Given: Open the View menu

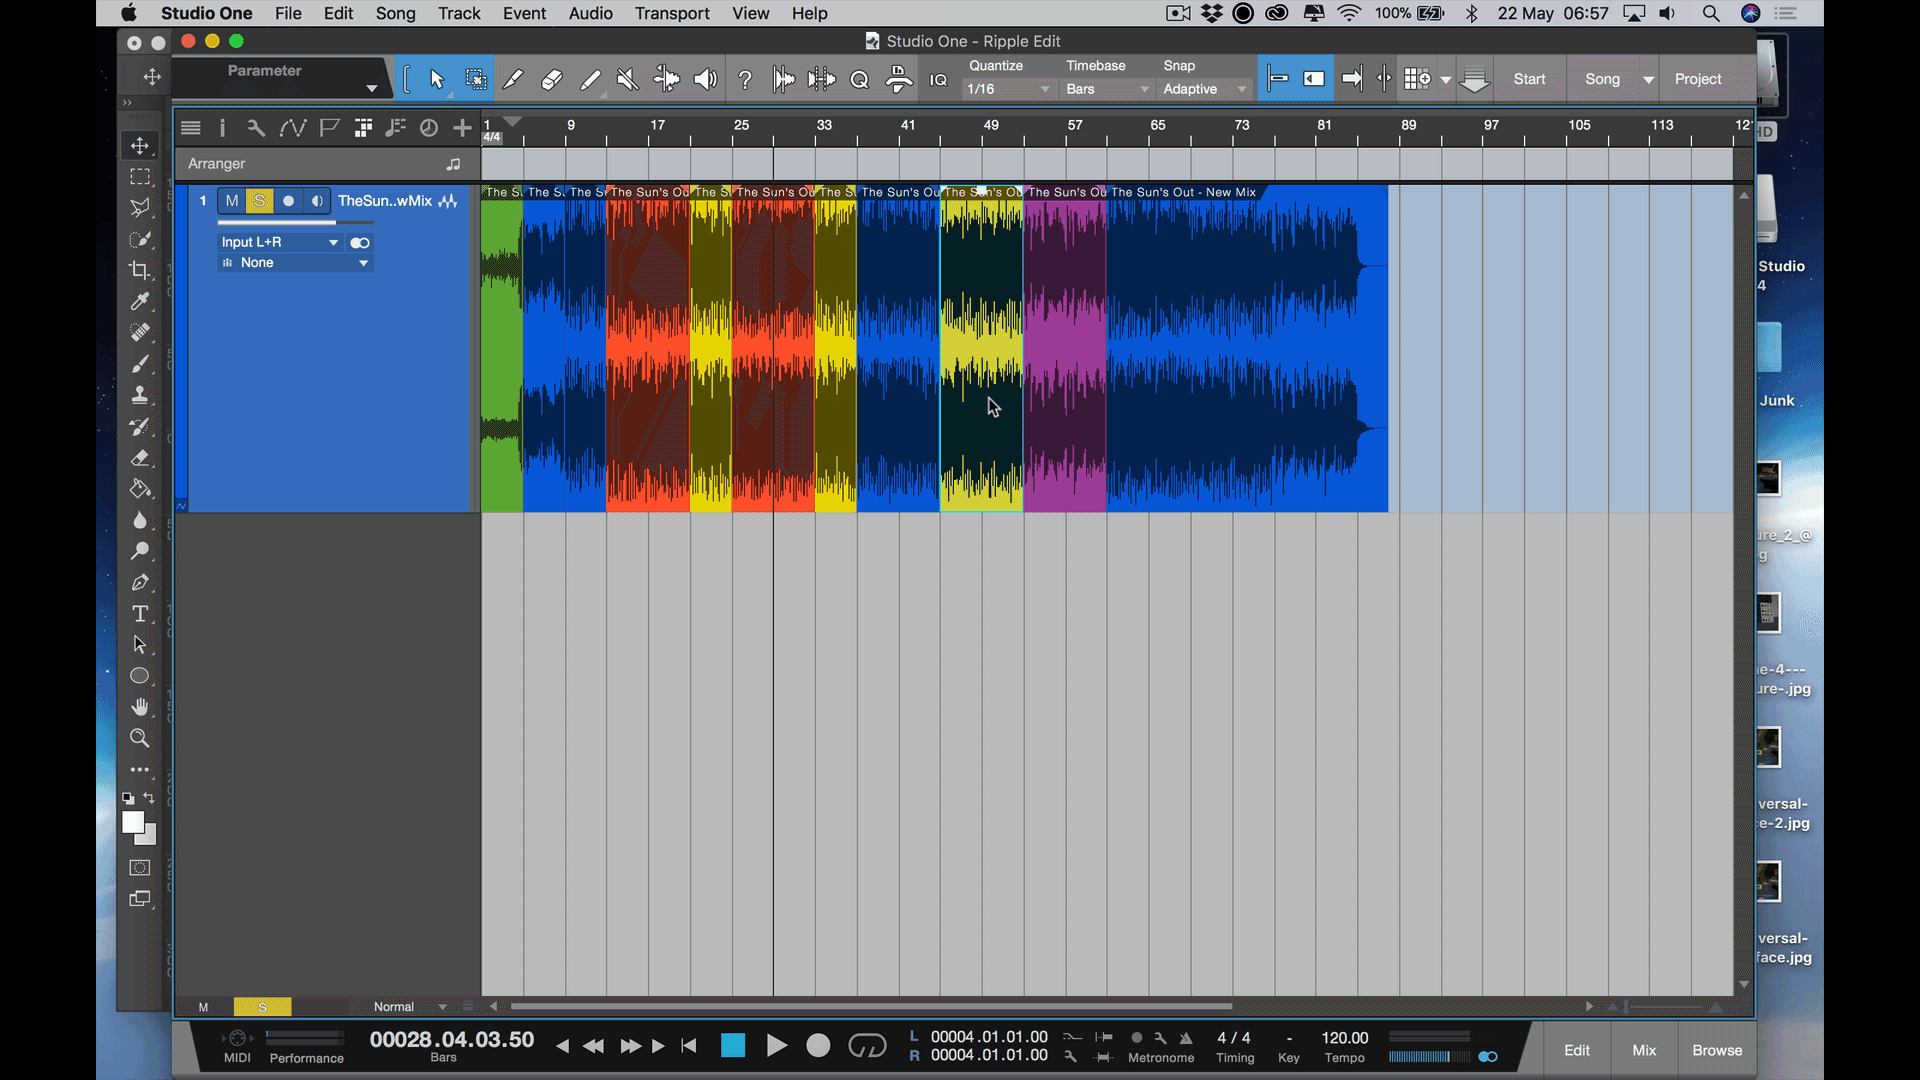Looking at the screenshot, I should [x=750, y=13].
